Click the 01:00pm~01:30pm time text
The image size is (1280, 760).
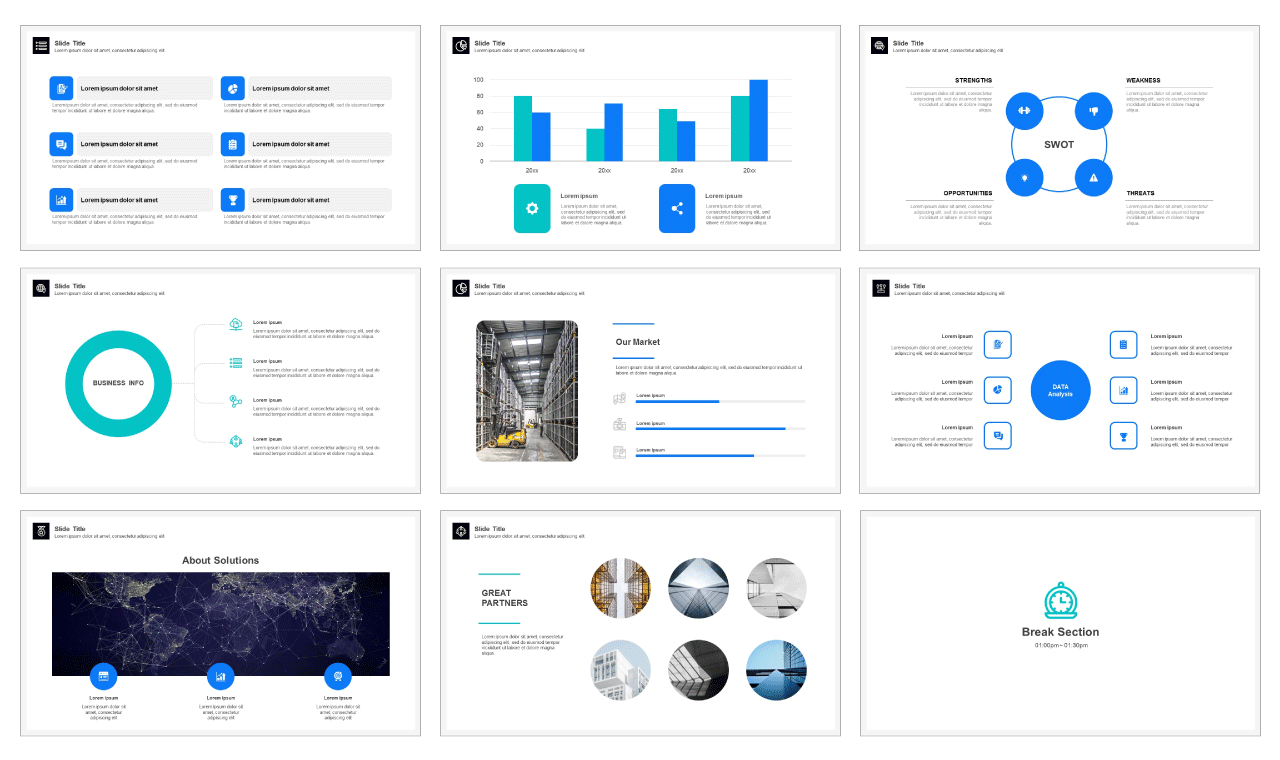(1061, 646)
